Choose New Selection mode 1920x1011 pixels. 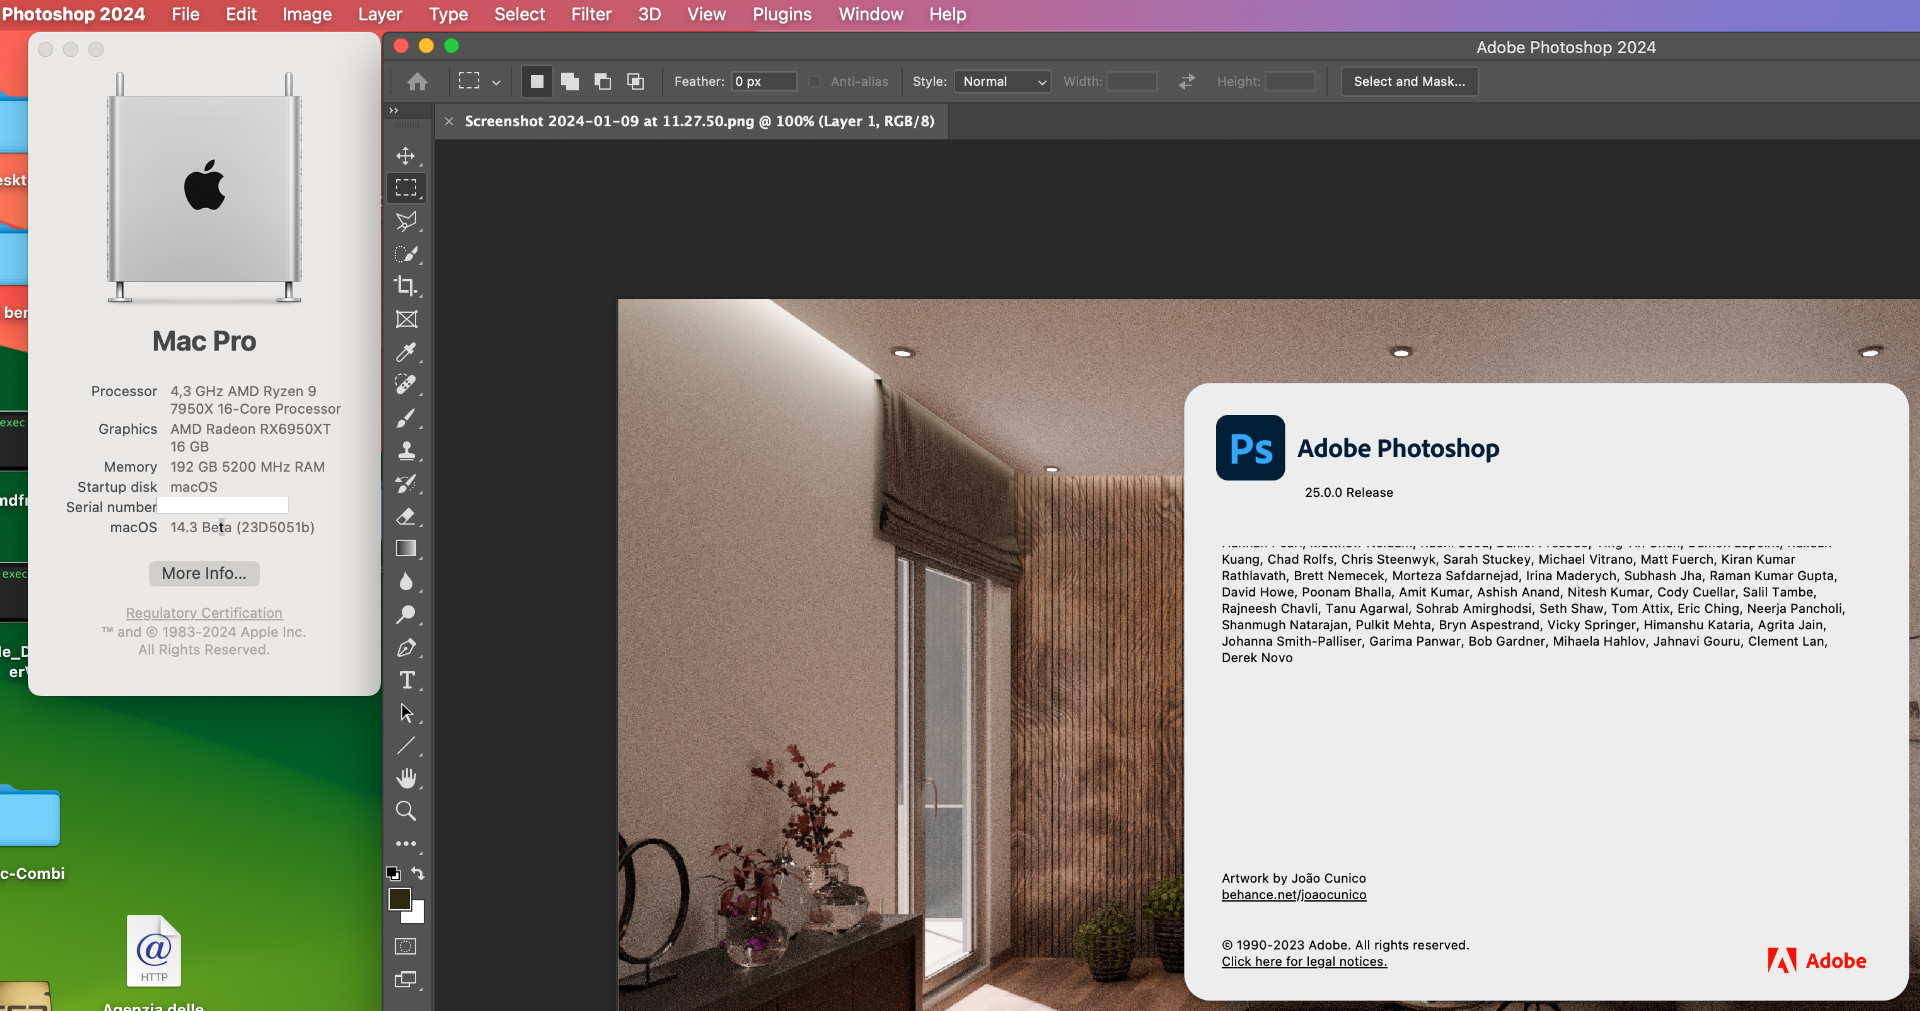(x=537, y=82)
